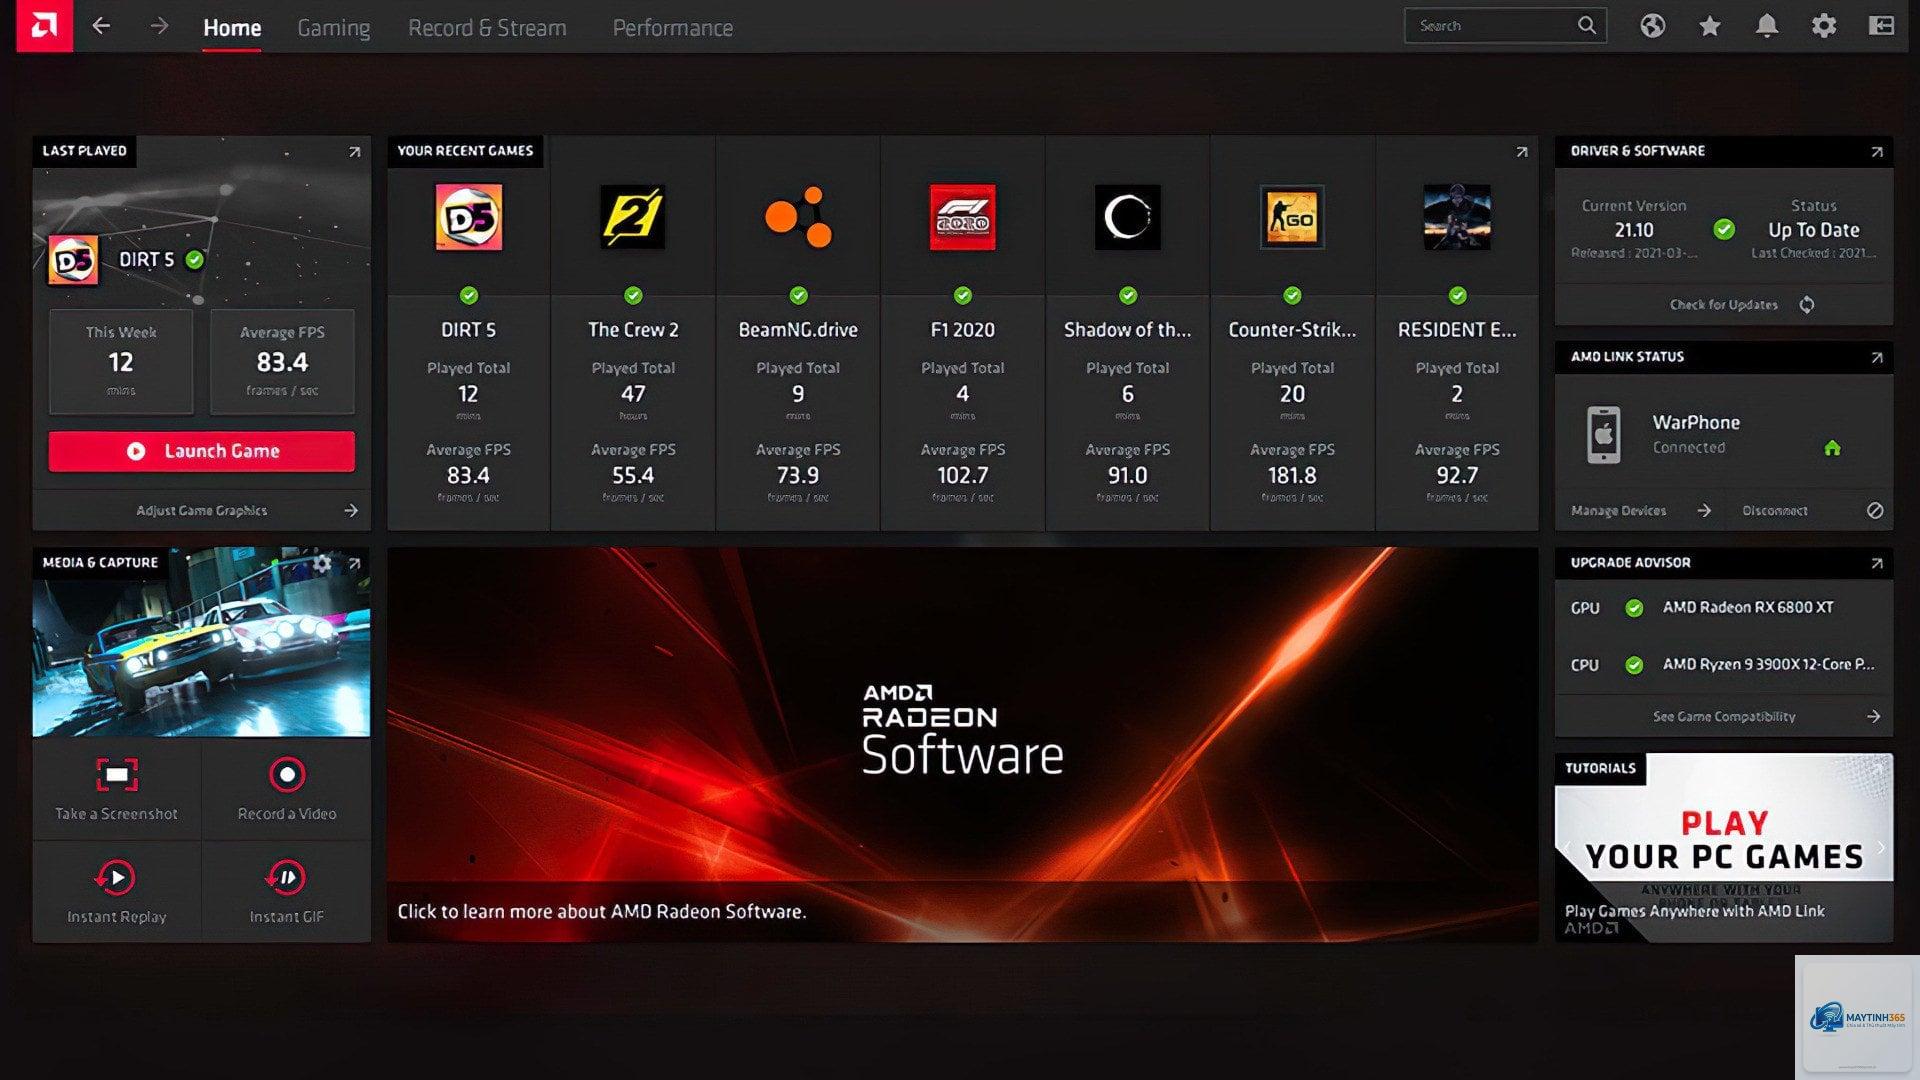Open the Home tab
The image size is (1920, 1080).
[x=232, y=28]
